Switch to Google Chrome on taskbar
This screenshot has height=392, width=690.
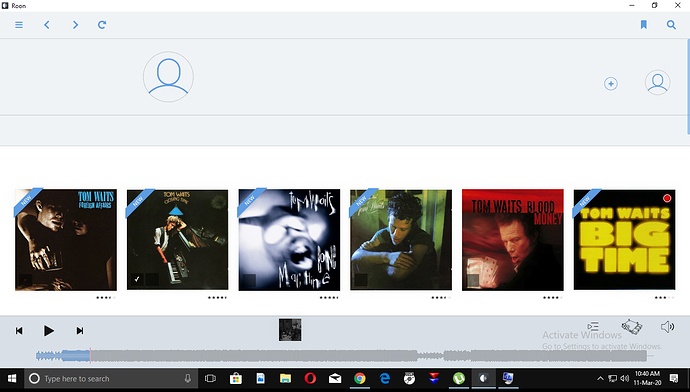click(360, 378)
